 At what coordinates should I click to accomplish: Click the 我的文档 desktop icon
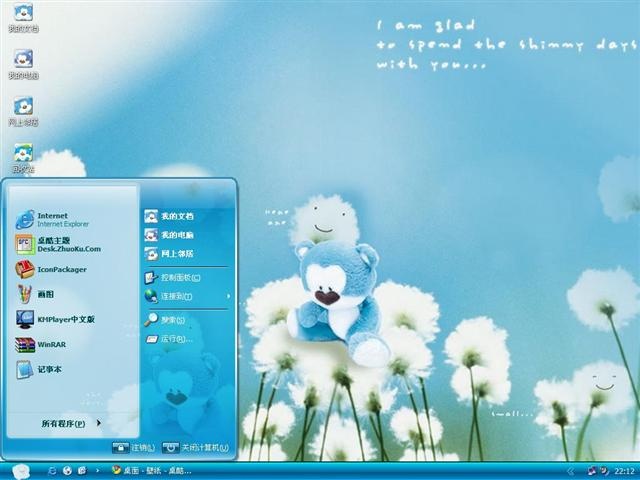pyautogui.click(x=23, y=16)
